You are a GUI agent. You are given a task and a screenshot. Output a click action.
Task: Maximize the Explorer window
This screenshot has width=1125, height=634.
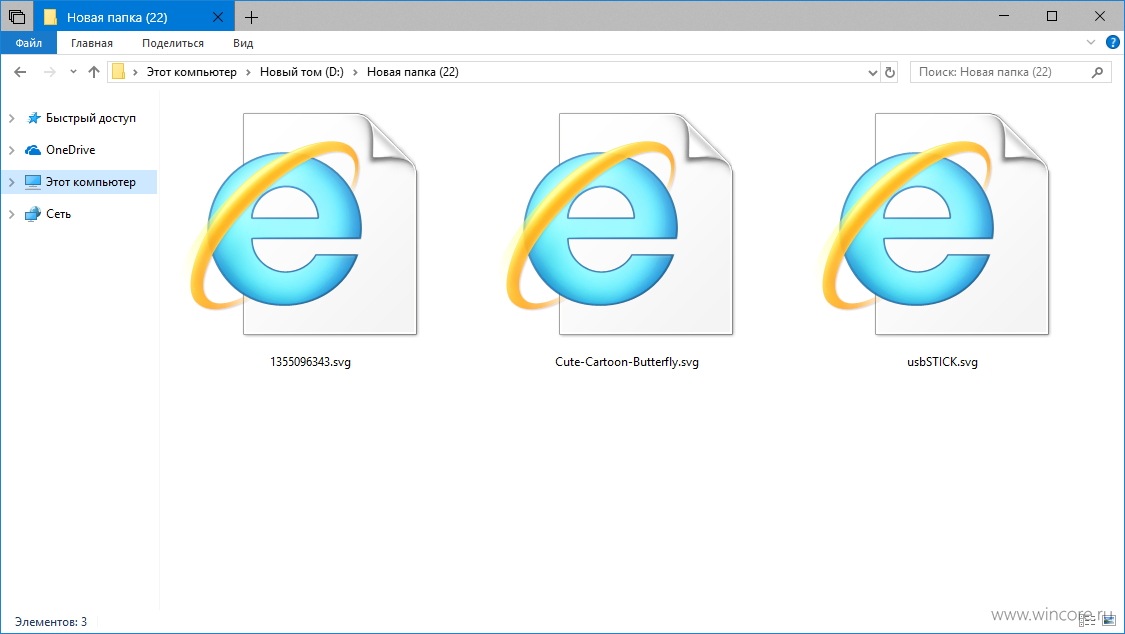[1052, 16]
